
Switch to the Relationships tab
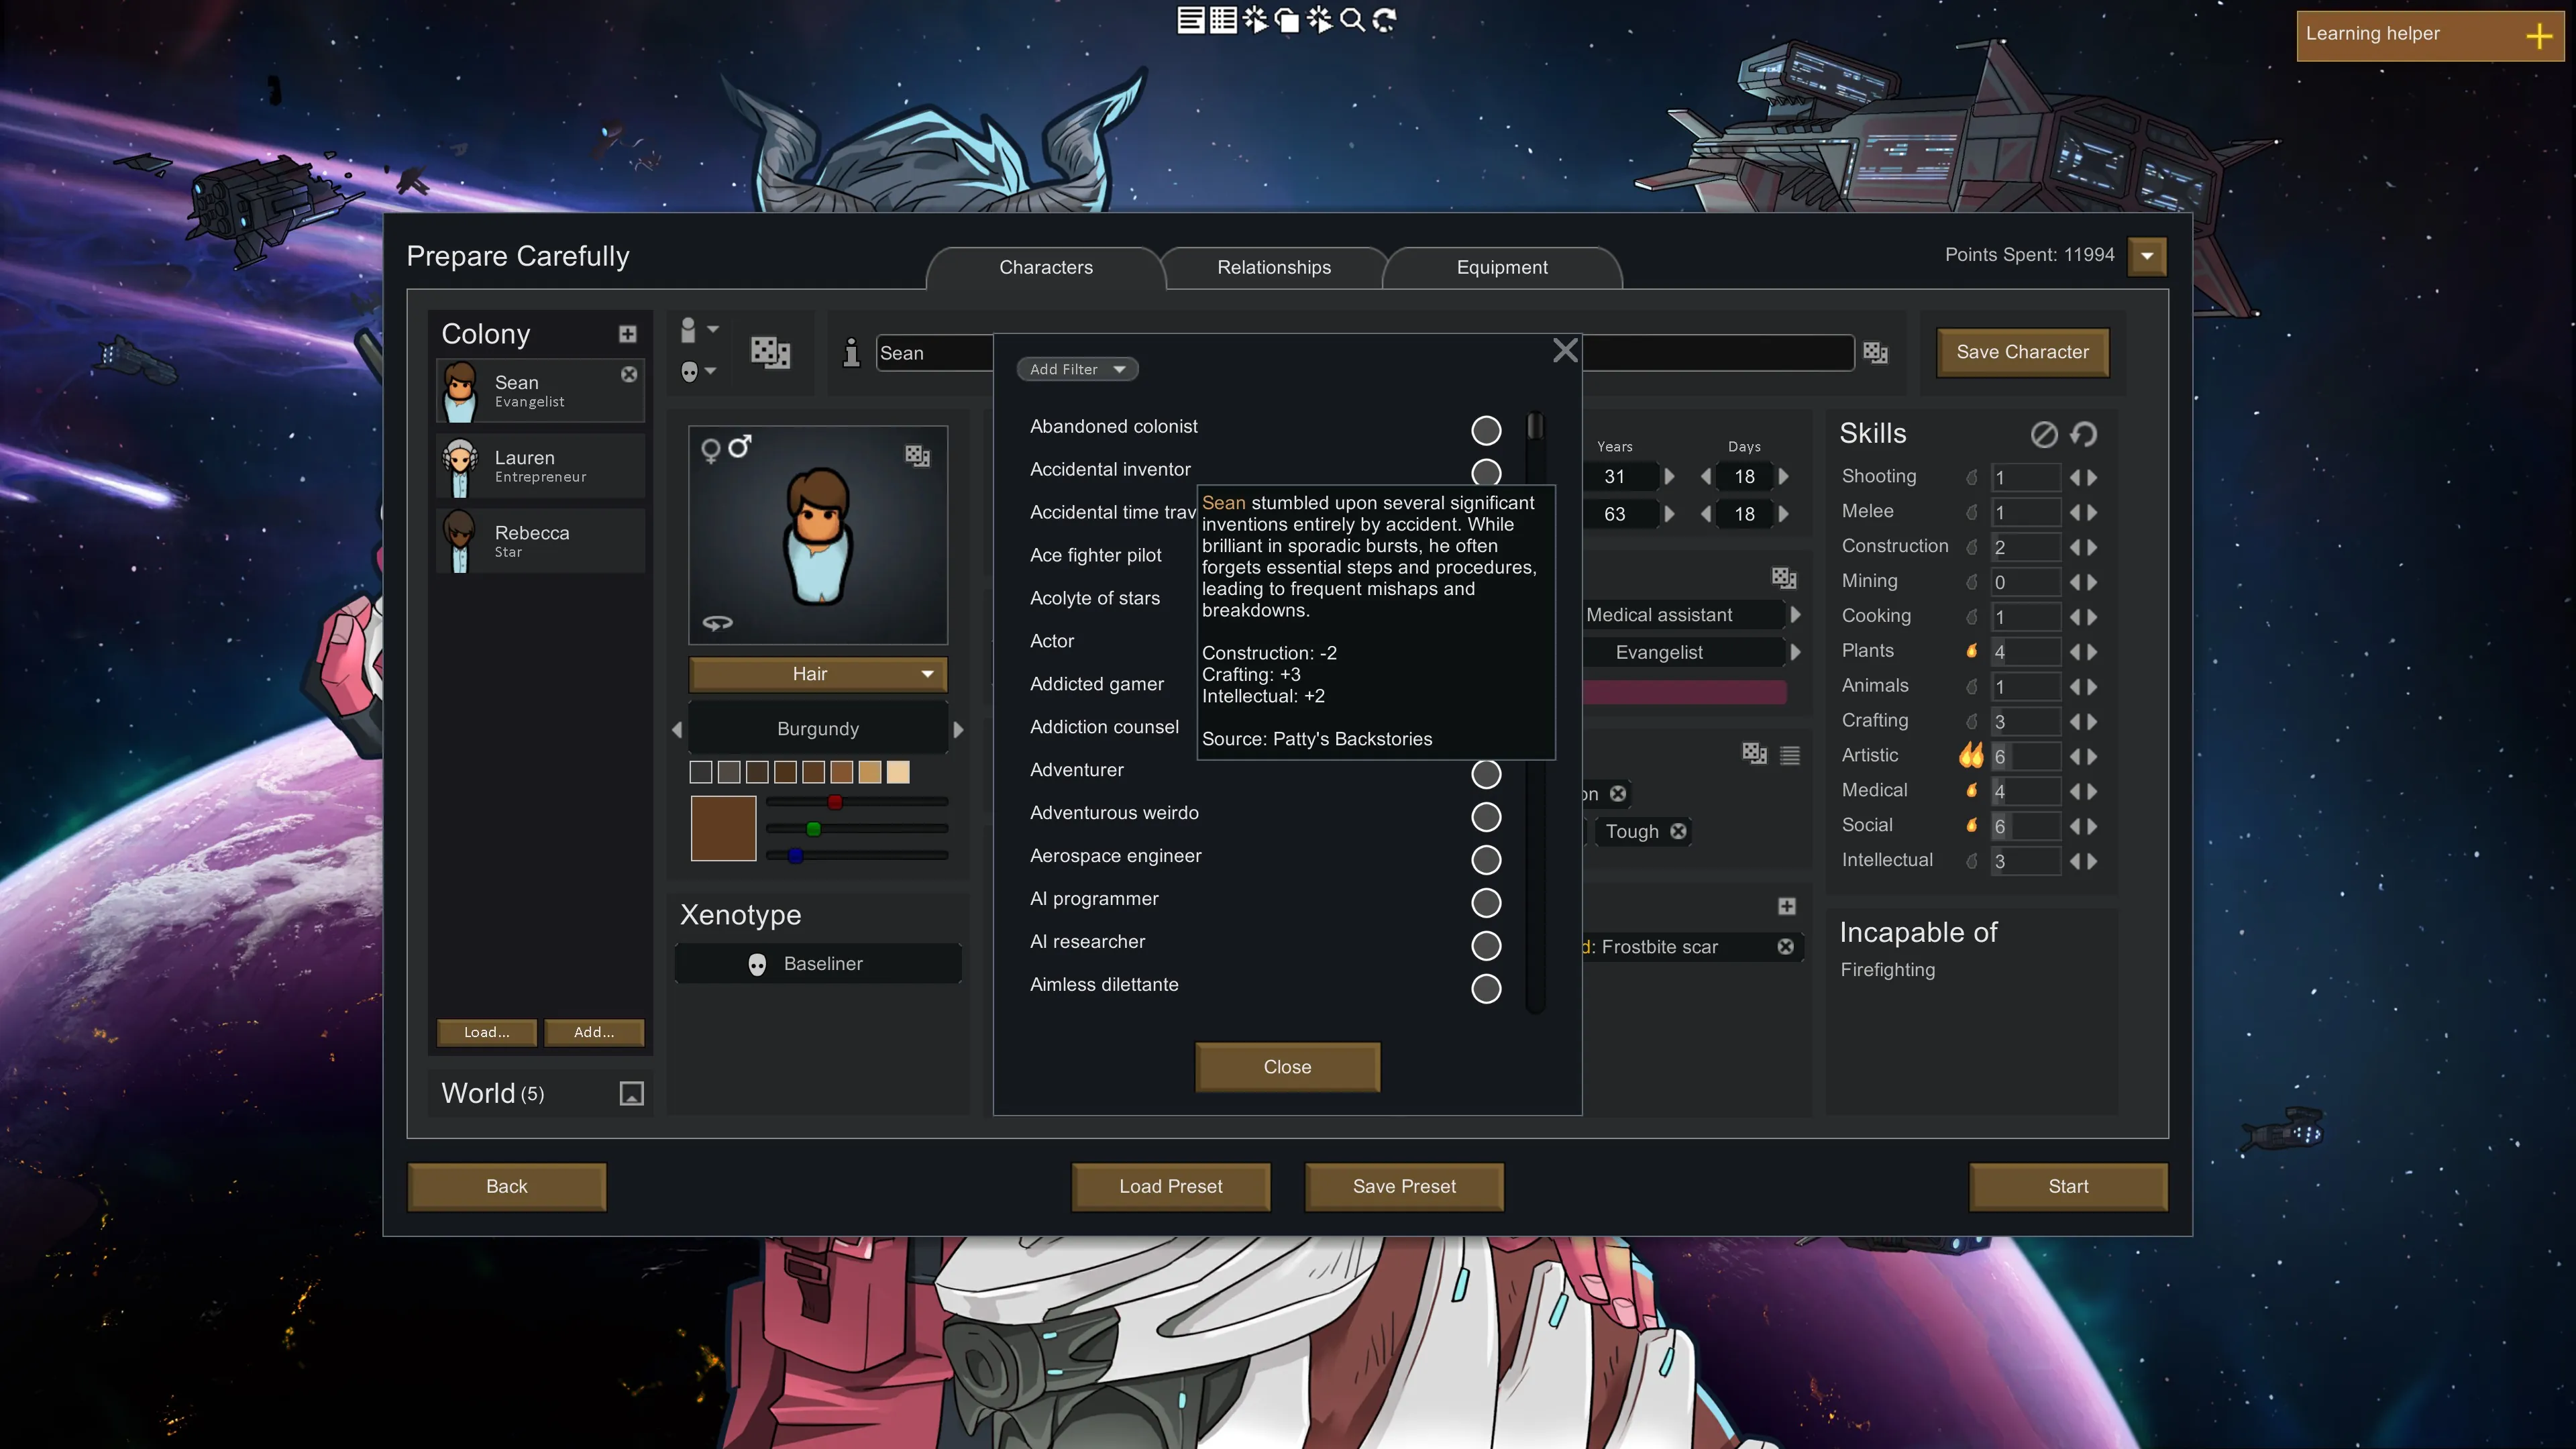pos(1273,267)
